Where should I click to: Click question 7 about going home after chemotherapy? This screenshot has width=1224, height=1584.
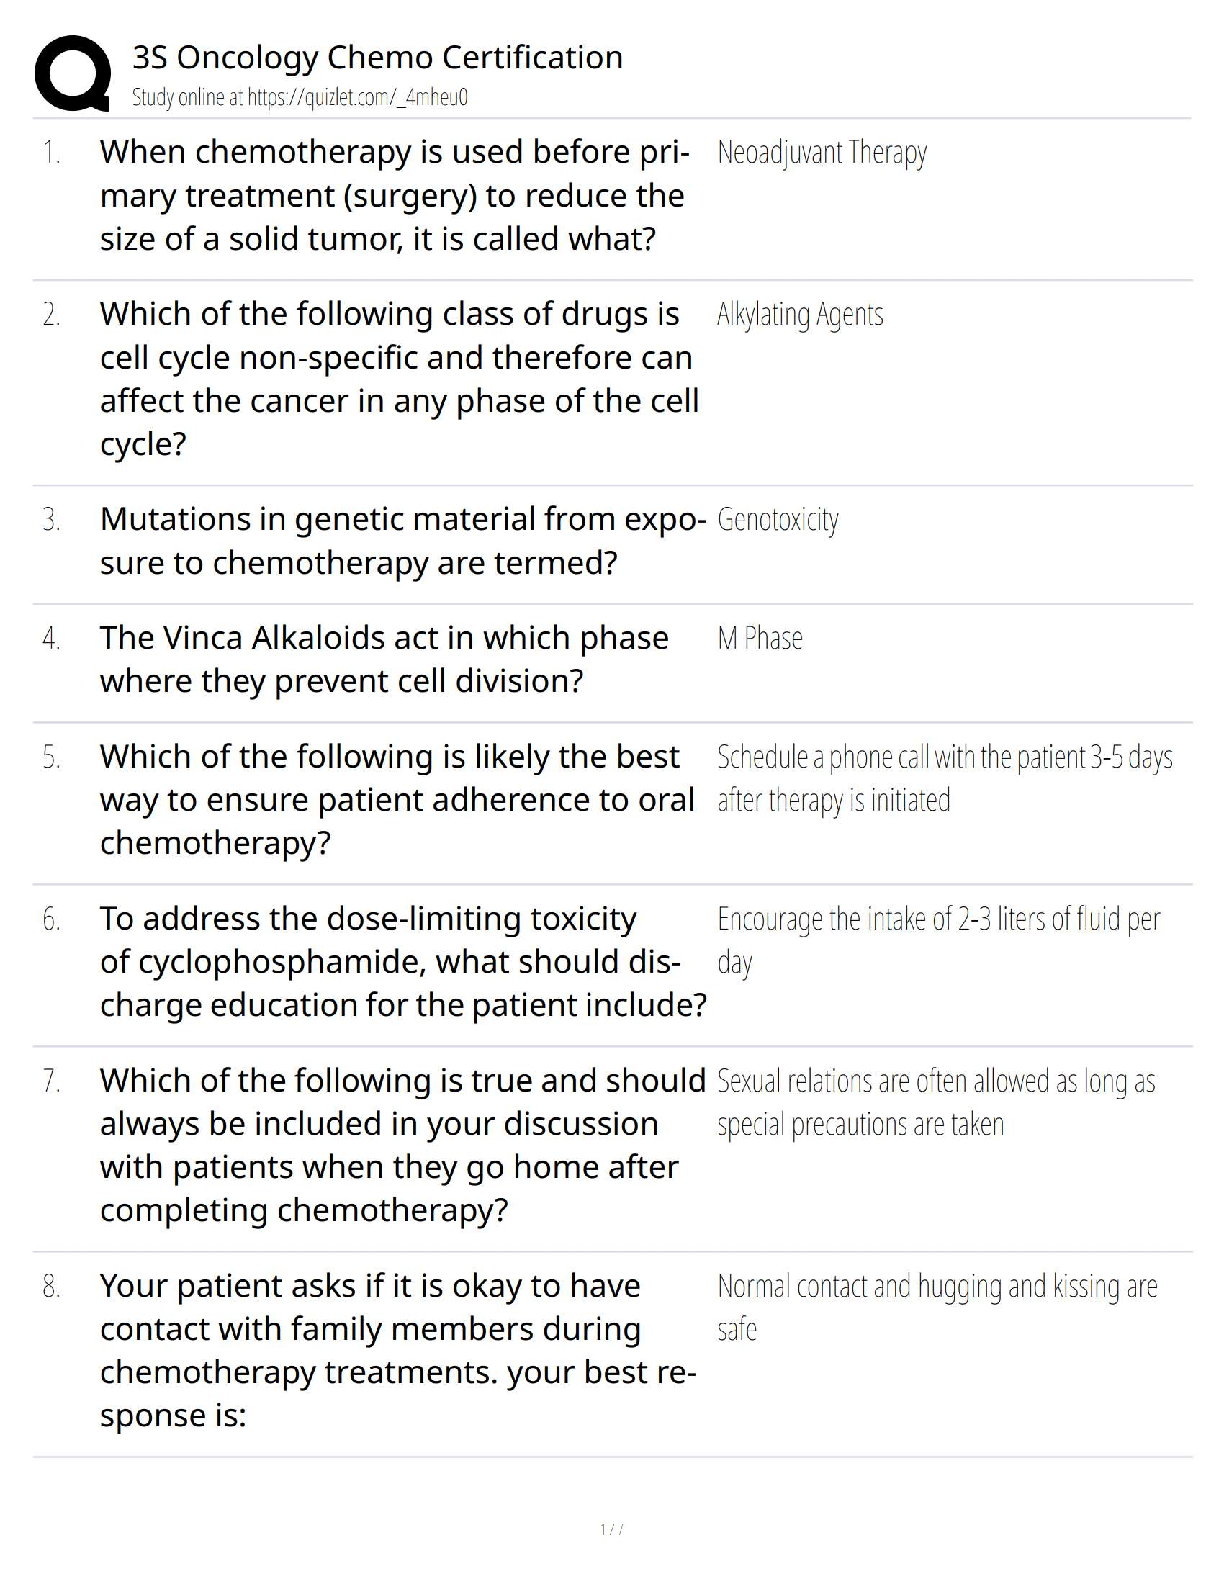pyautogui.click(x=402, y=1144)
